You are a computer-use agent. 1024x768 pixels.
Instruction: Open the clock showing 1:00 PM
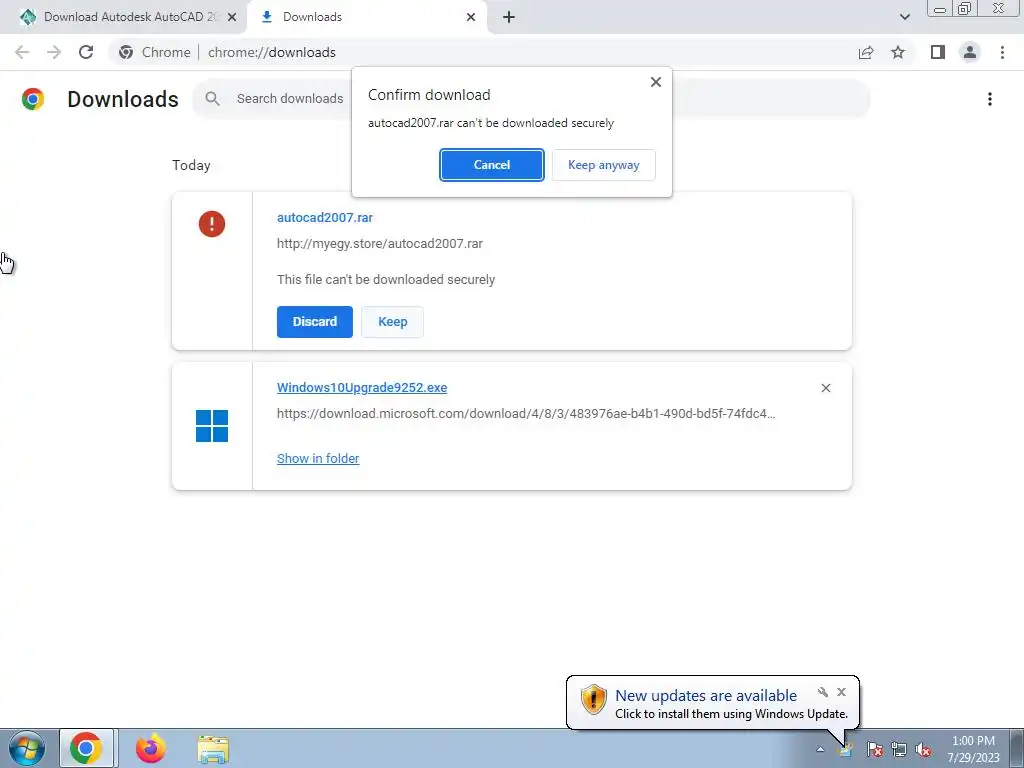(973, 748)
